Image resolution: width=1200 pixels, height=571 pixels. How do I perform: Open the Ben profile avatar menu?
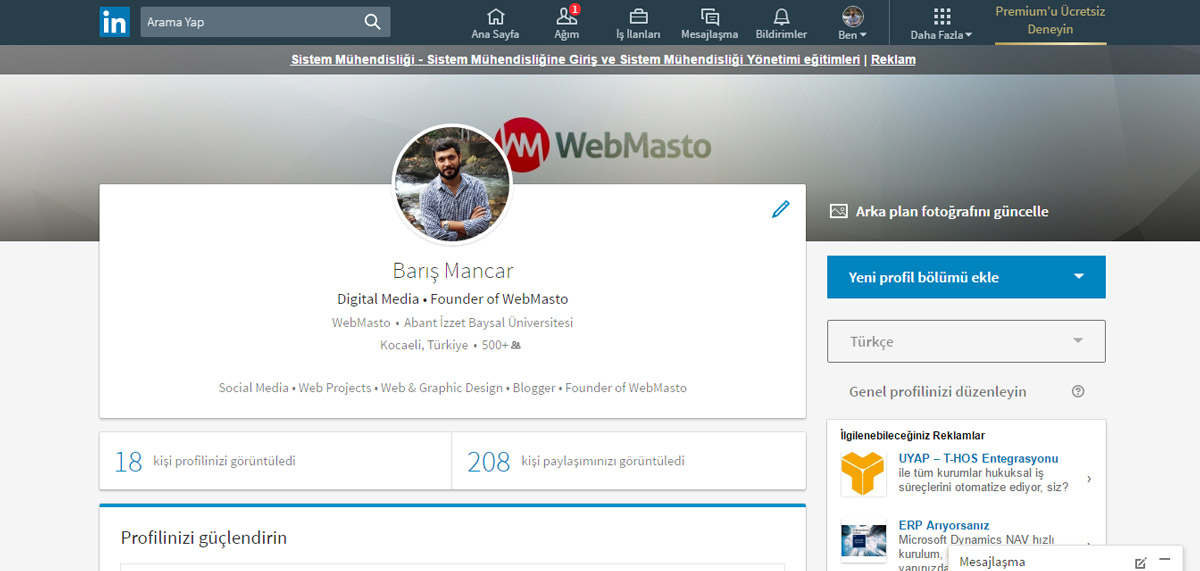click(853, 22)
